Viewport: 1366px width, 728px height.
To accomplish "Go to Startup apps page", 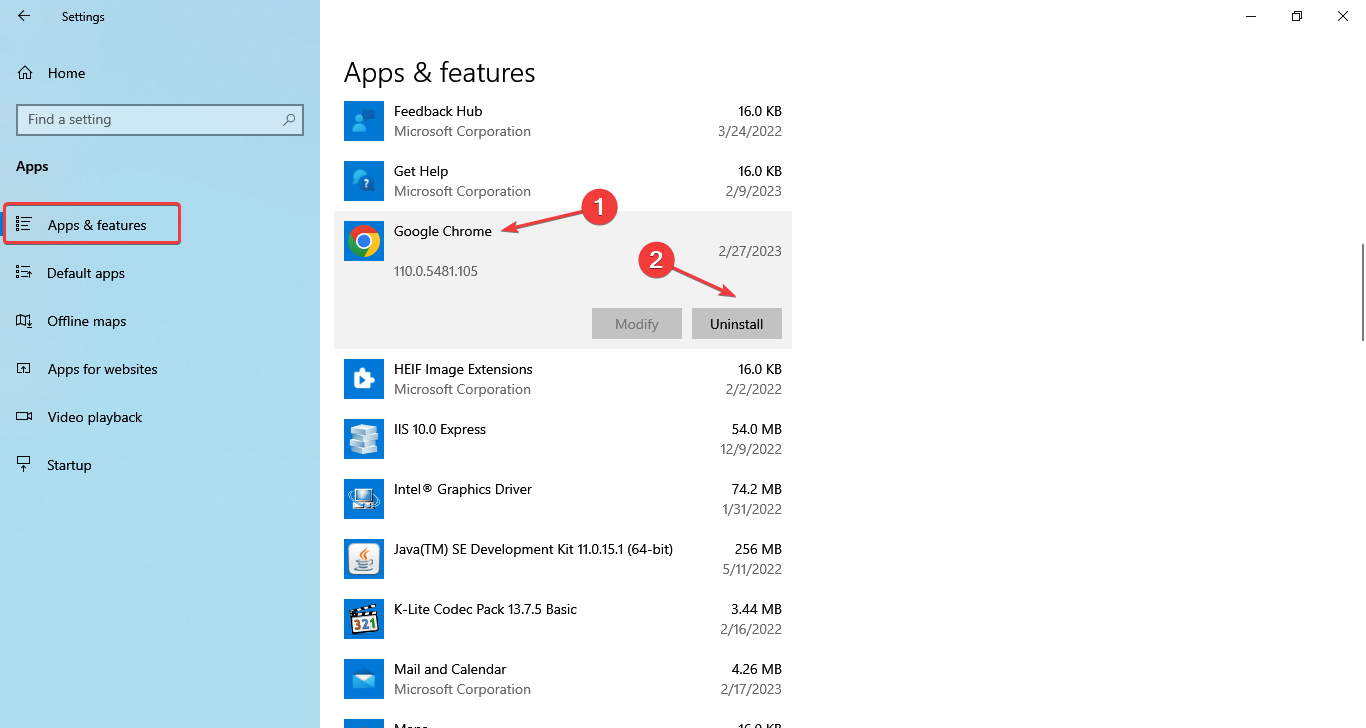I will [x=69, y=465].
